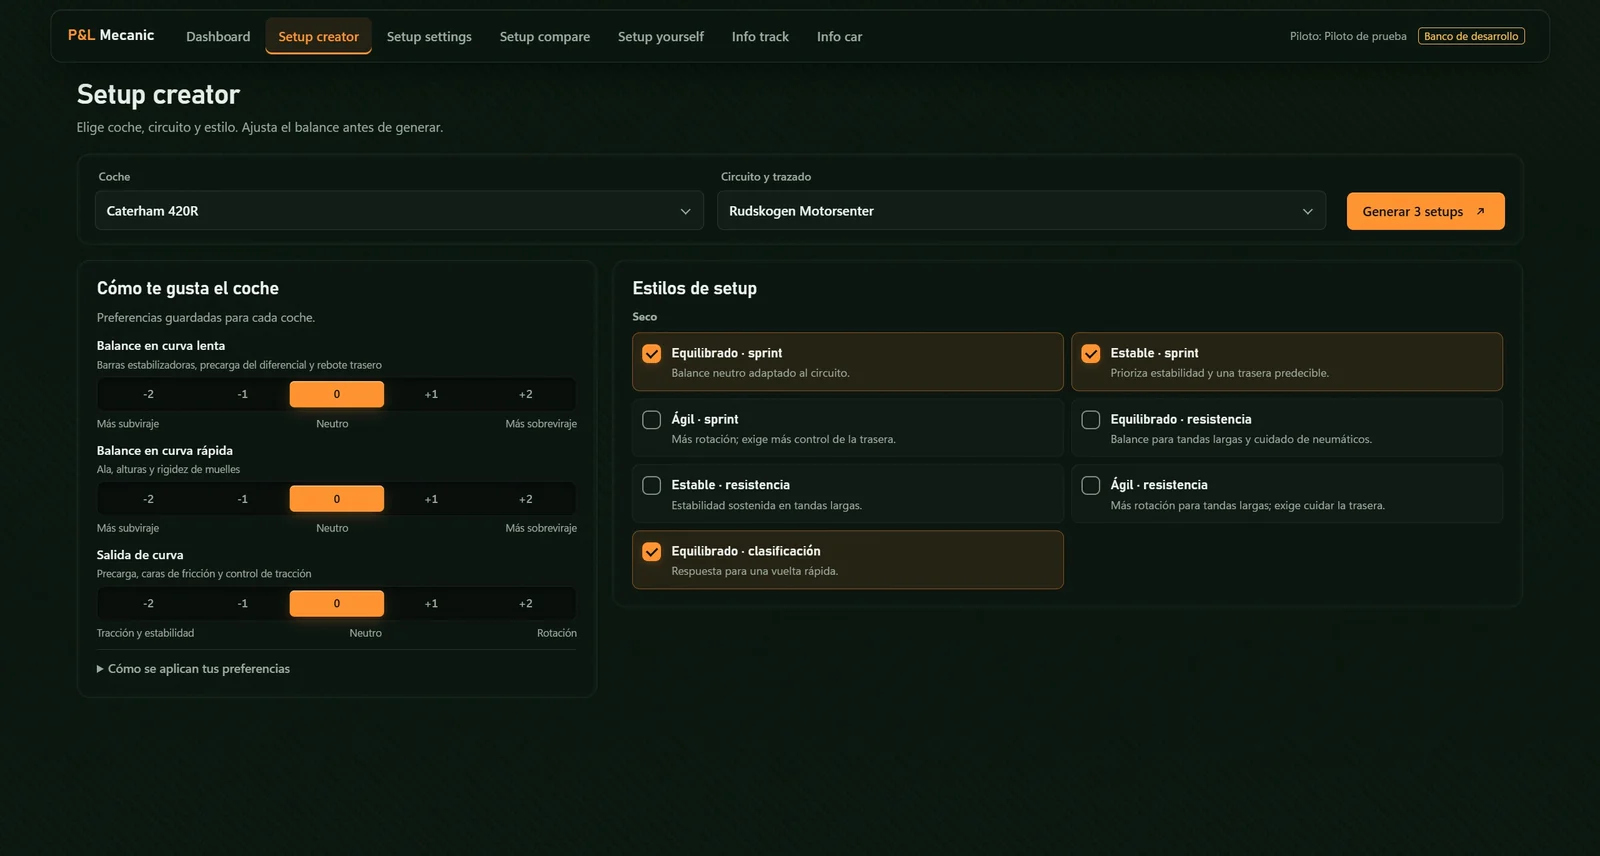Set Balance en curva lenta to +1
This screenshot has width=1600, height=856.
[431, 394]
